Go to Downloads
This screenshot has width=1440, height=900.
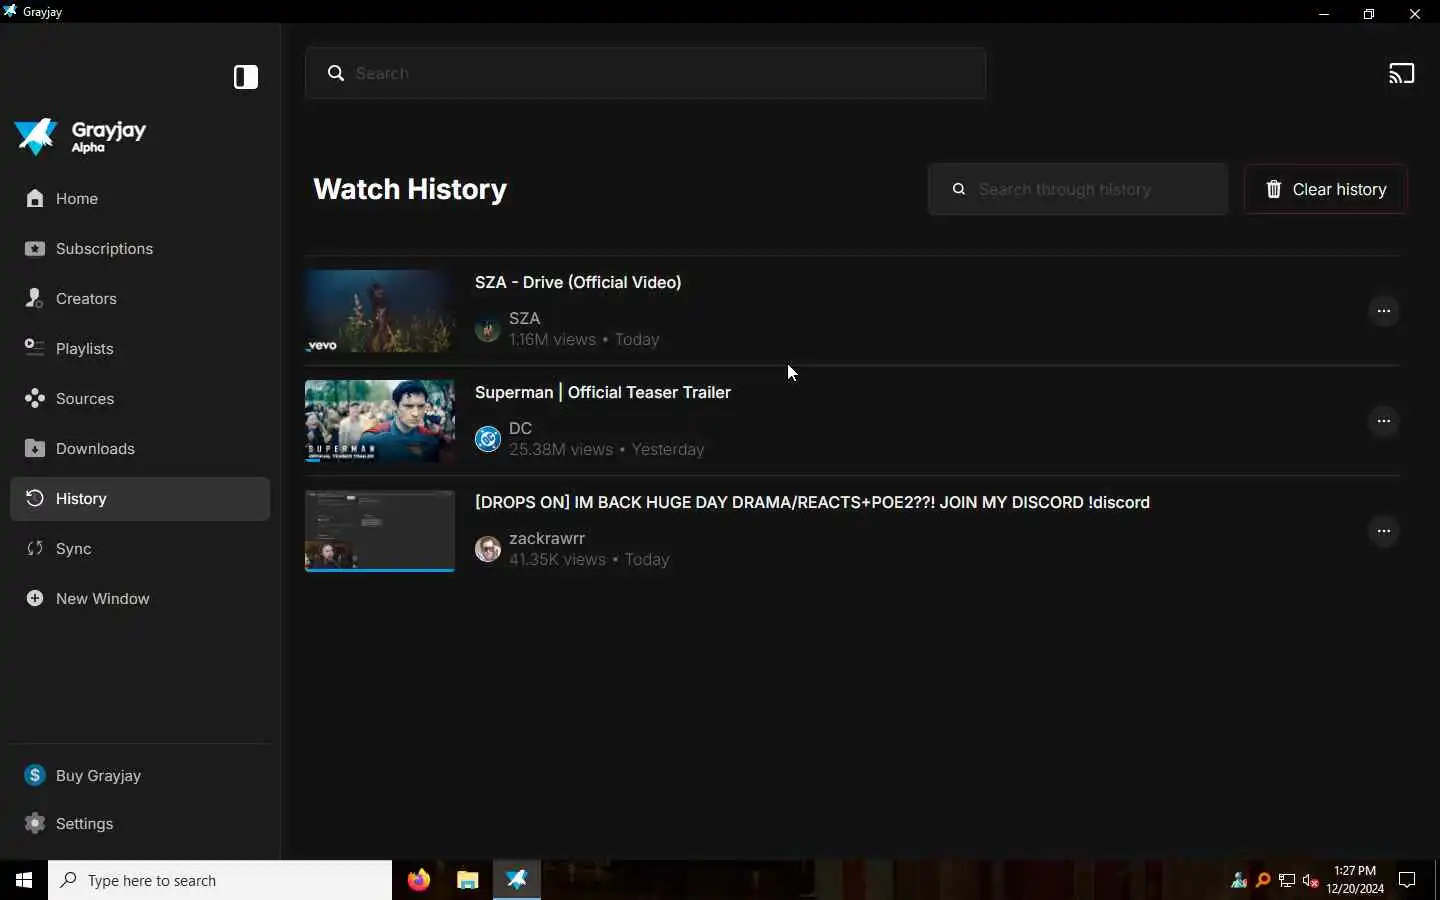[x=140, y=449]
